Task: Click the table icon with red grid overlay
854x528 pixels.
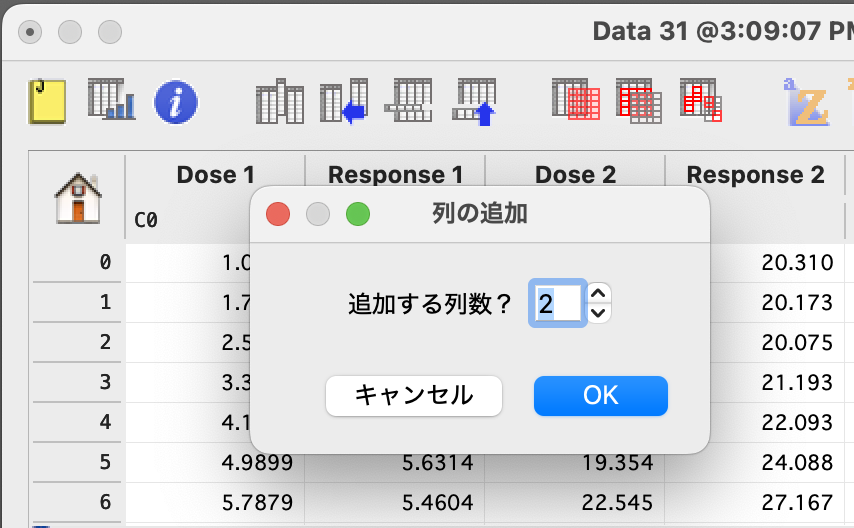Action: [576, 101]
